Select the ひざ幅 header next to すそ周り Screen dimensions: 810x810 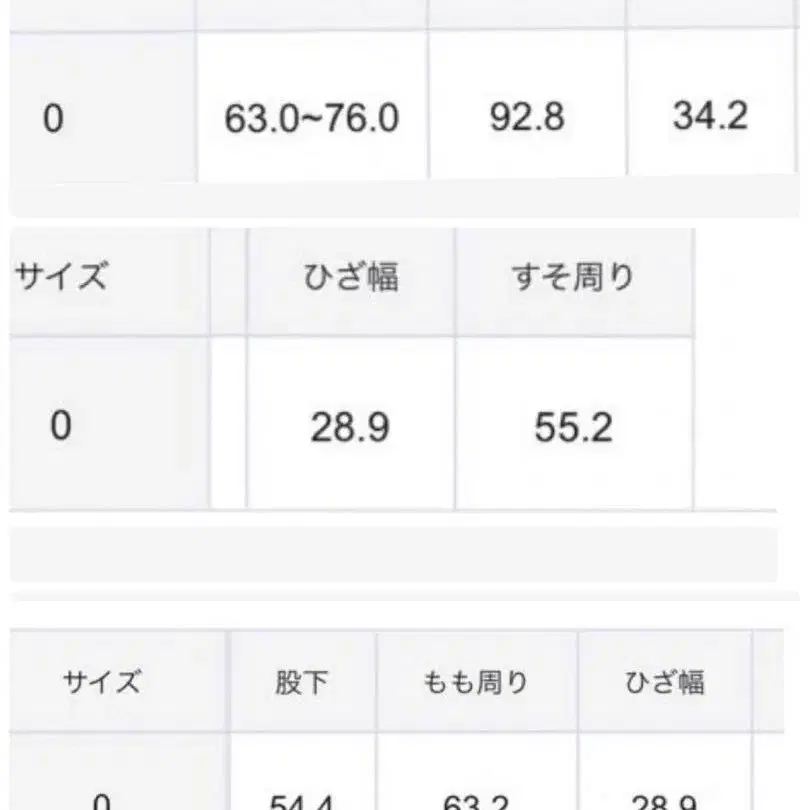click(350, 277)
